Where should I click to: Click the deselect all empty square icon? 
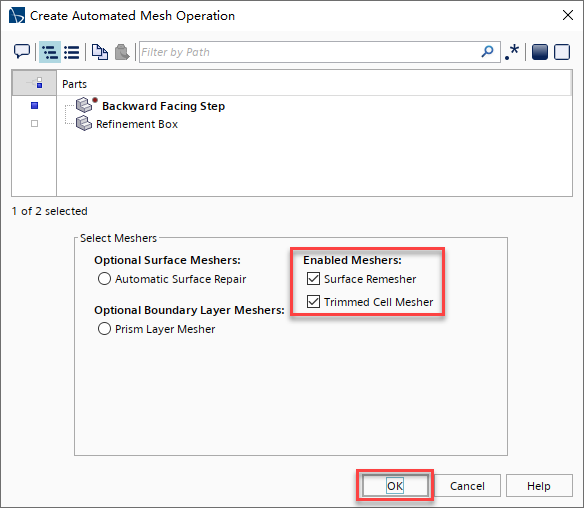click(562, 52)
